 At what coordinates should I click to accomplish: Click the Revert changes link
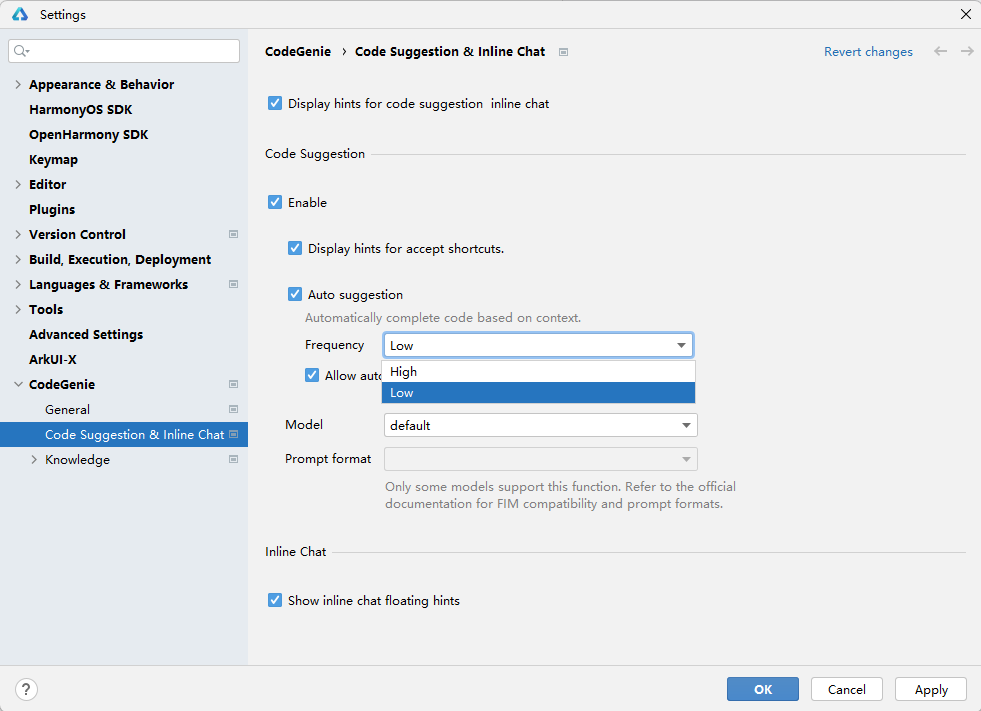click(x=867, y=52)
